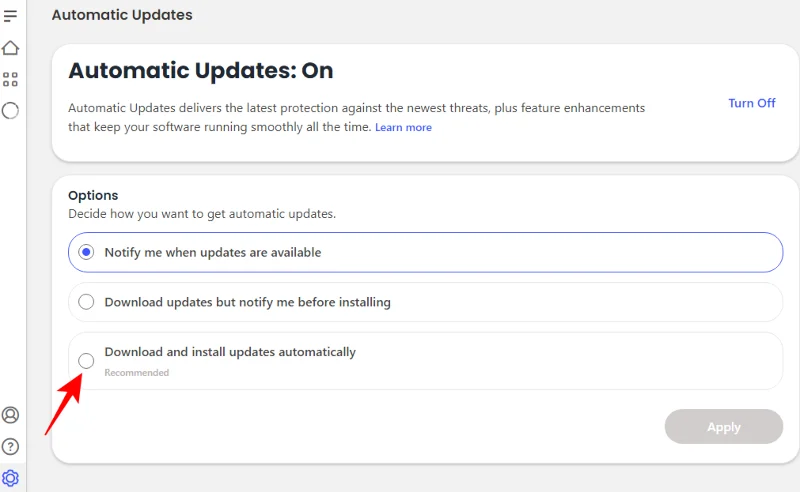Open the Learn more link

(x=403, y=128)
